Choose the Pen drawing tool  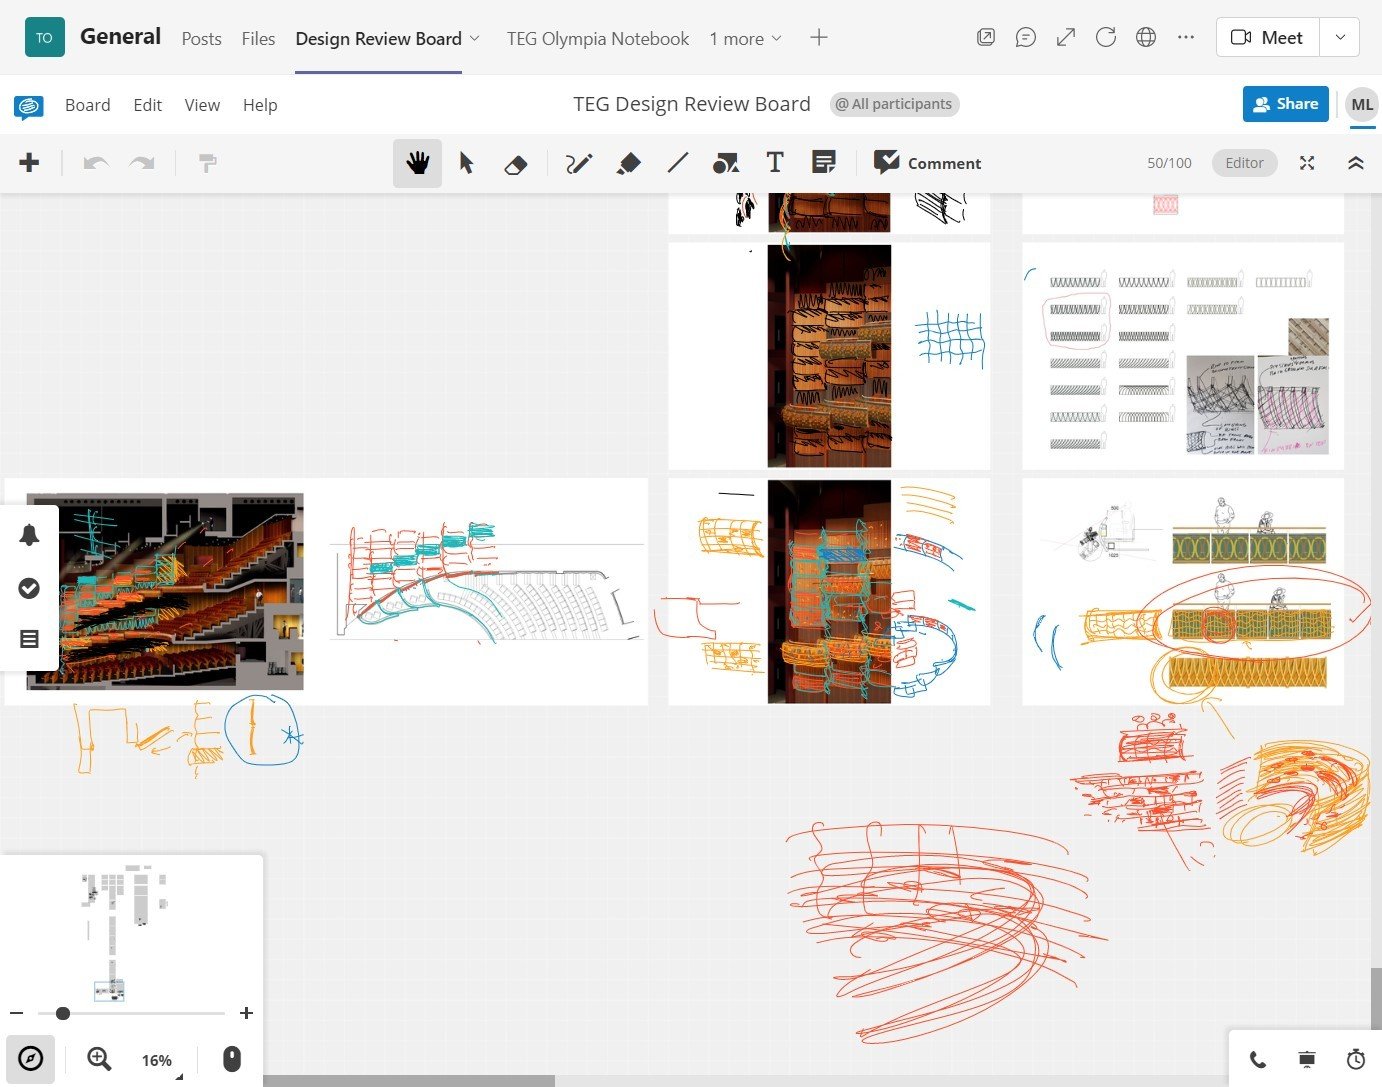(579, 163)
